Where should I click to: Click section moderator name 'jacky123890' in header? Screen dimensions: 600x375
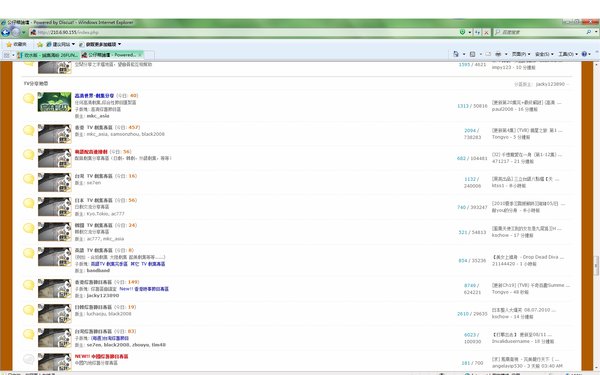coord(550,84)
